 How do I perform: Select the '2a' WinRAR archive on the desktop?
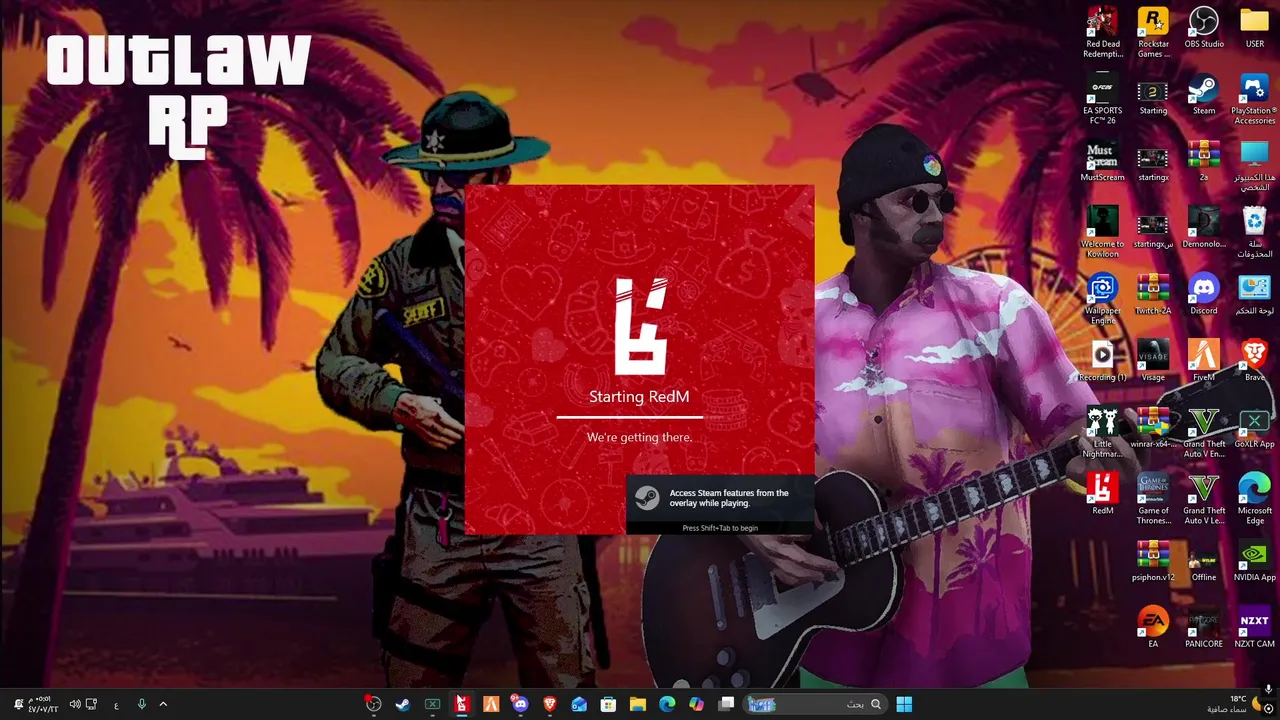[1204, 162]
